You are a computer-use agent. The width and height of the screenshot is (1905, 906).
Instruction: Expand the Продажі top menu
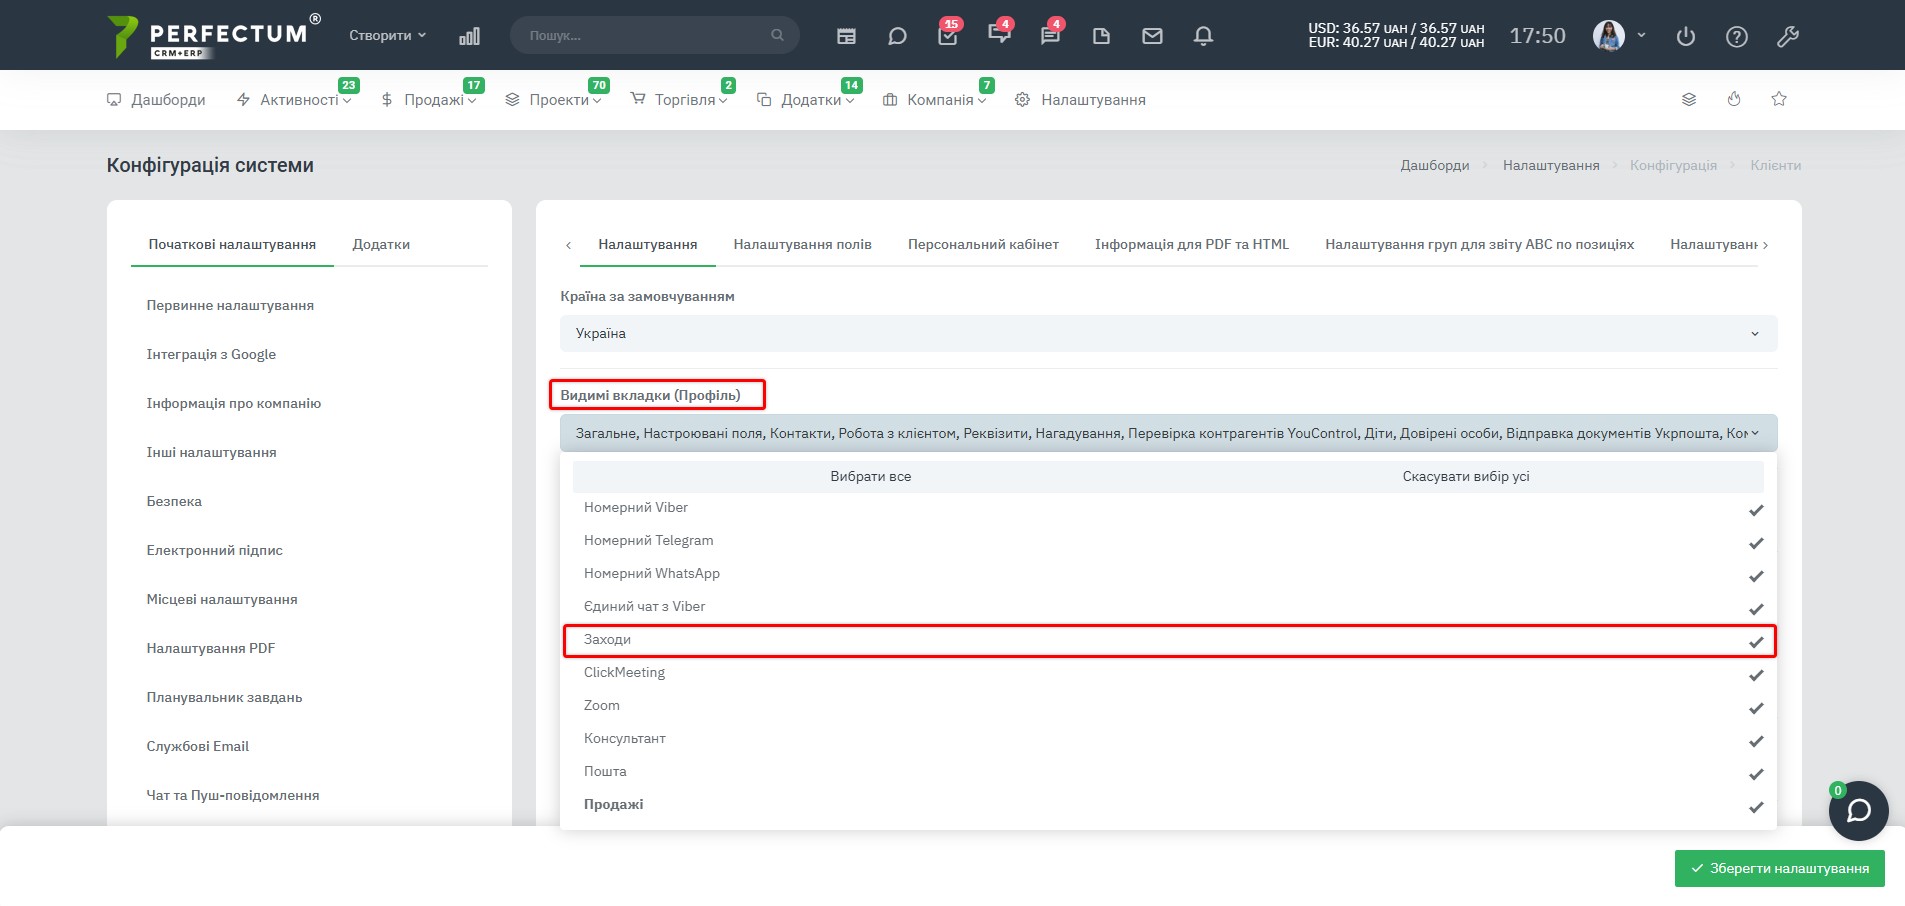(428, 100)
